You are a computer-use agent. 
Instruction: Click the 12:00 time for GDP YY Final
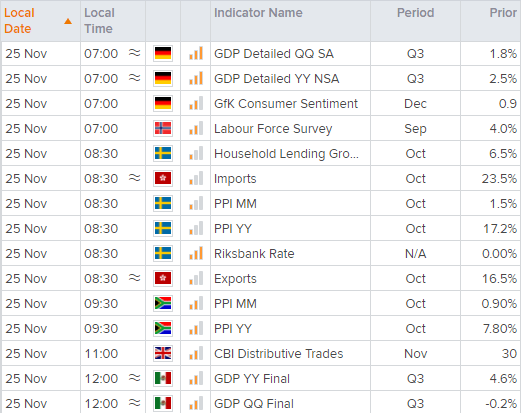pos(101,378)
